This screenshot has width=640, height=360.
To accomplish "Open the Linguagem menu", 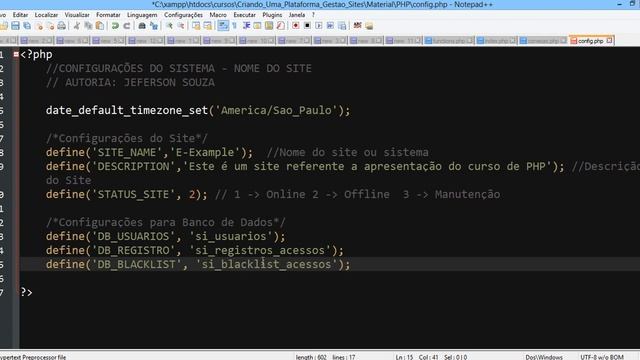I will pos(142,15).
